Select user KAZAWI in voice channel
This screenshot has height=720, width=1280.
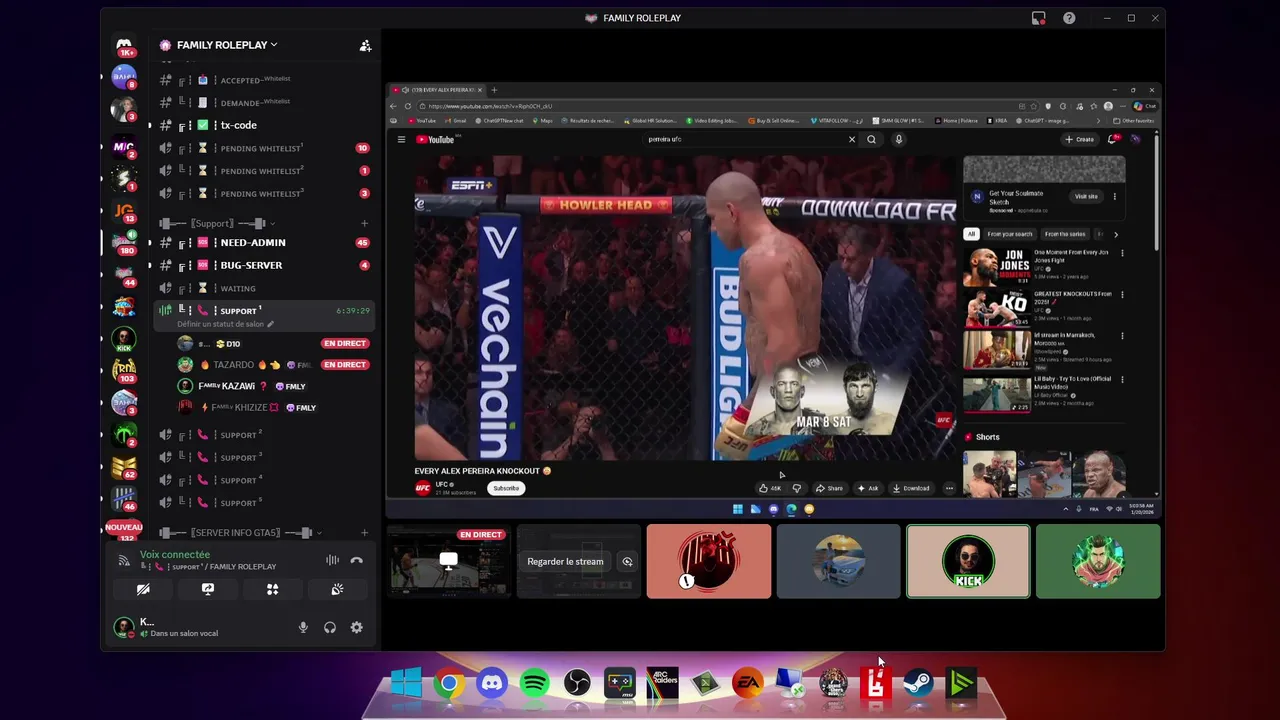[x=273, y=386]
